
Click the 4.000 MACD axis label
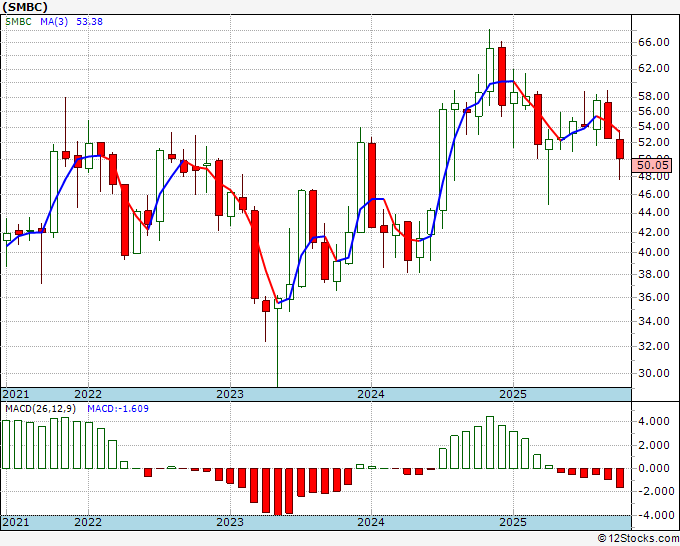coord(654,421)
